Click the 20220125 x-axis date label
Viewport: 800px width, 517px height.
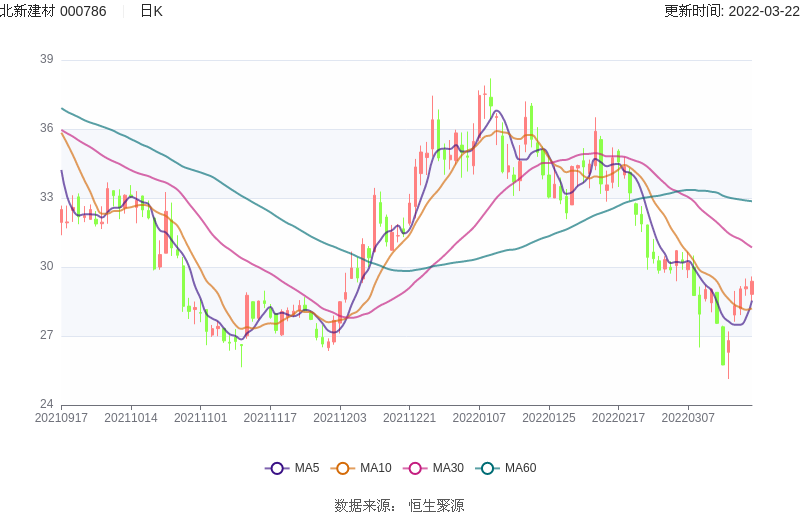[x=549, y=417]
